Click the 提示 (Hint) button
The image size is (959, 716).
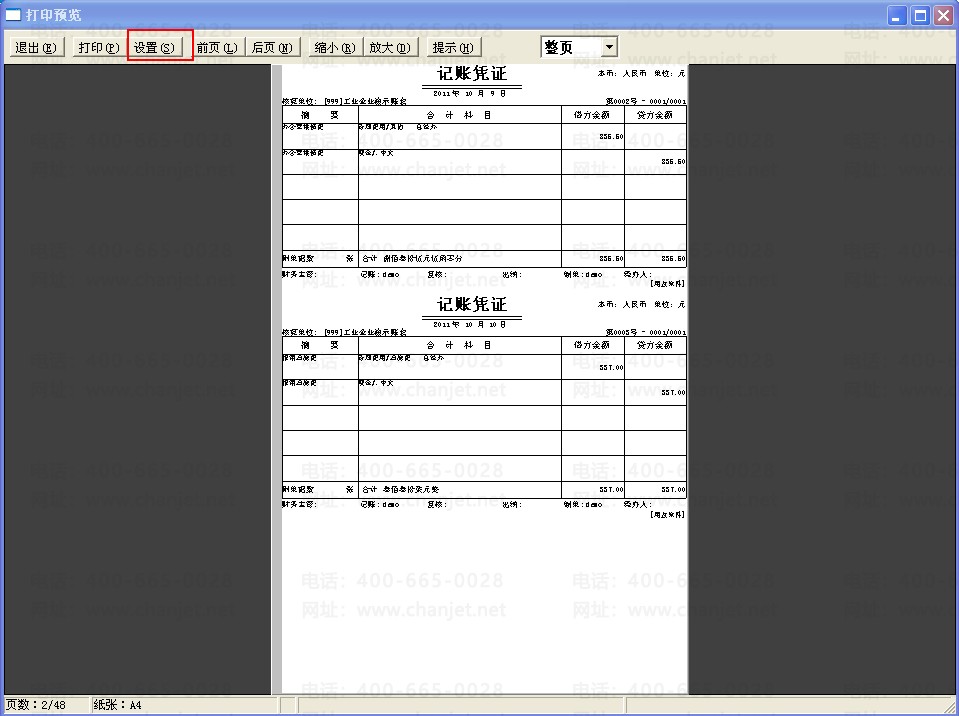click(x=454, y=47)
